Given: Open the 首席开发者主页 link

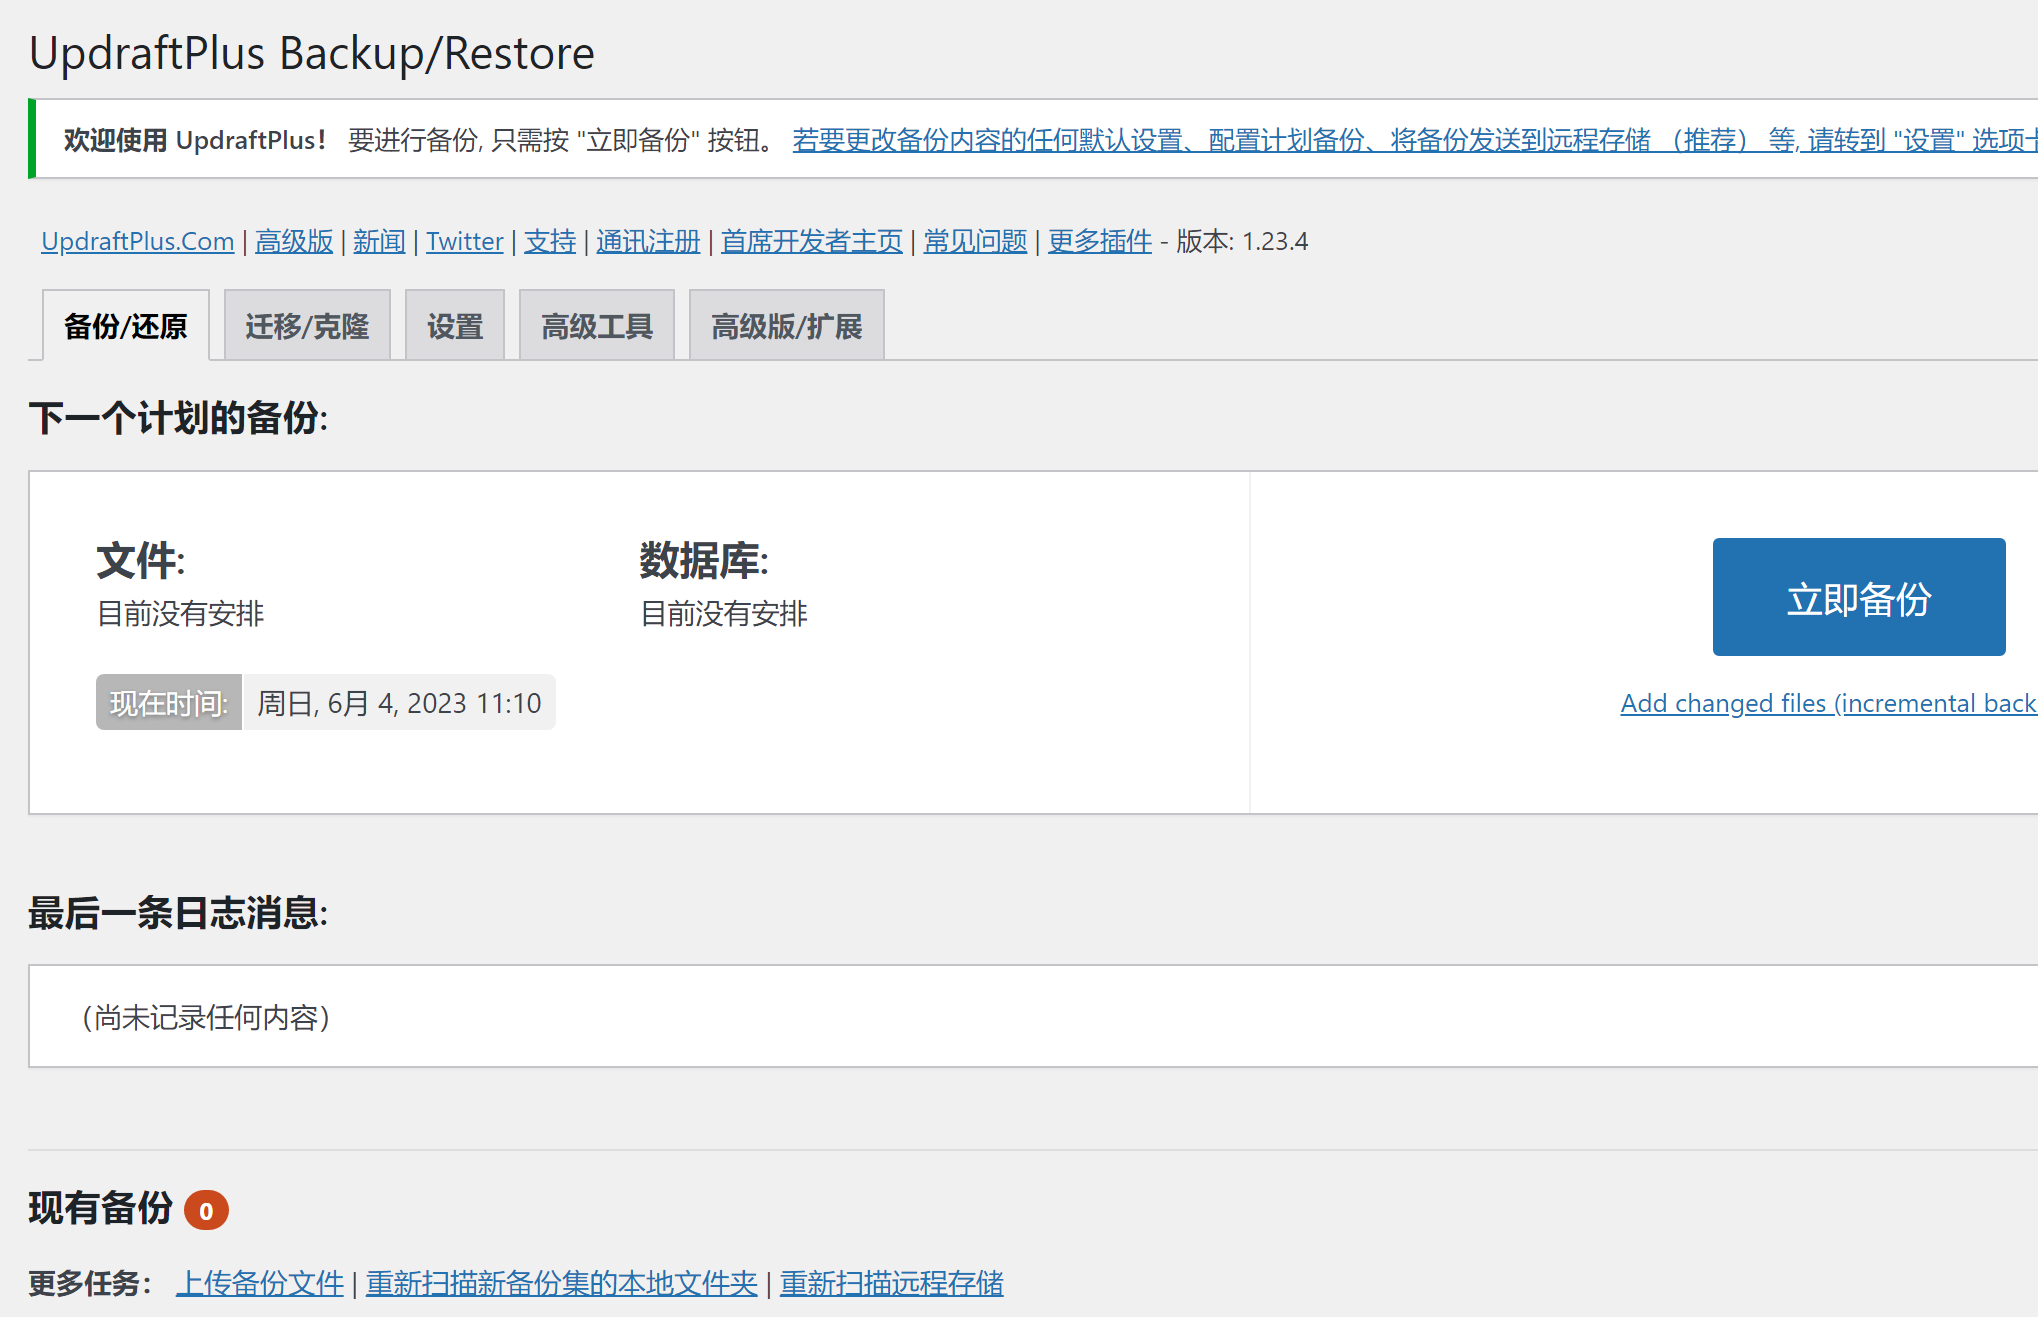Looking at the screenshot, I should point(812,241).
